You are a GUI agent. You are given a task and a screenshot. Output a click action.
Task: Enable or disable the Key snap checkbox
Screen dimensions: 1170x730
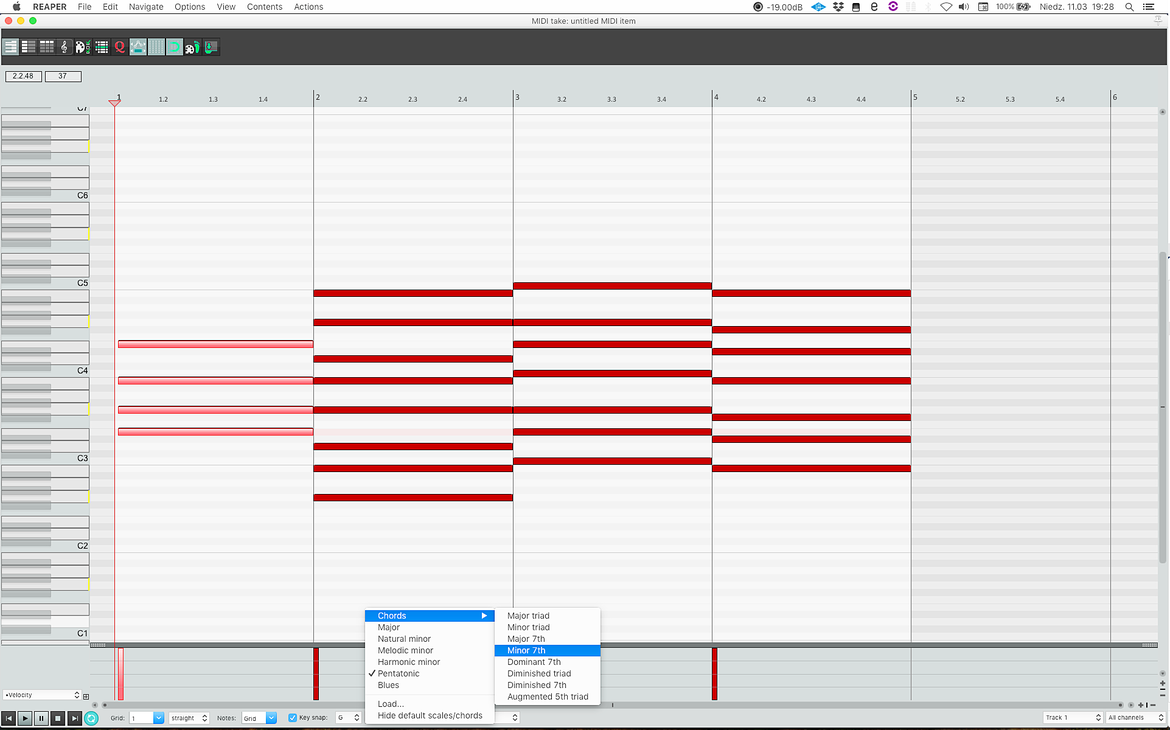tap(292, 718)
